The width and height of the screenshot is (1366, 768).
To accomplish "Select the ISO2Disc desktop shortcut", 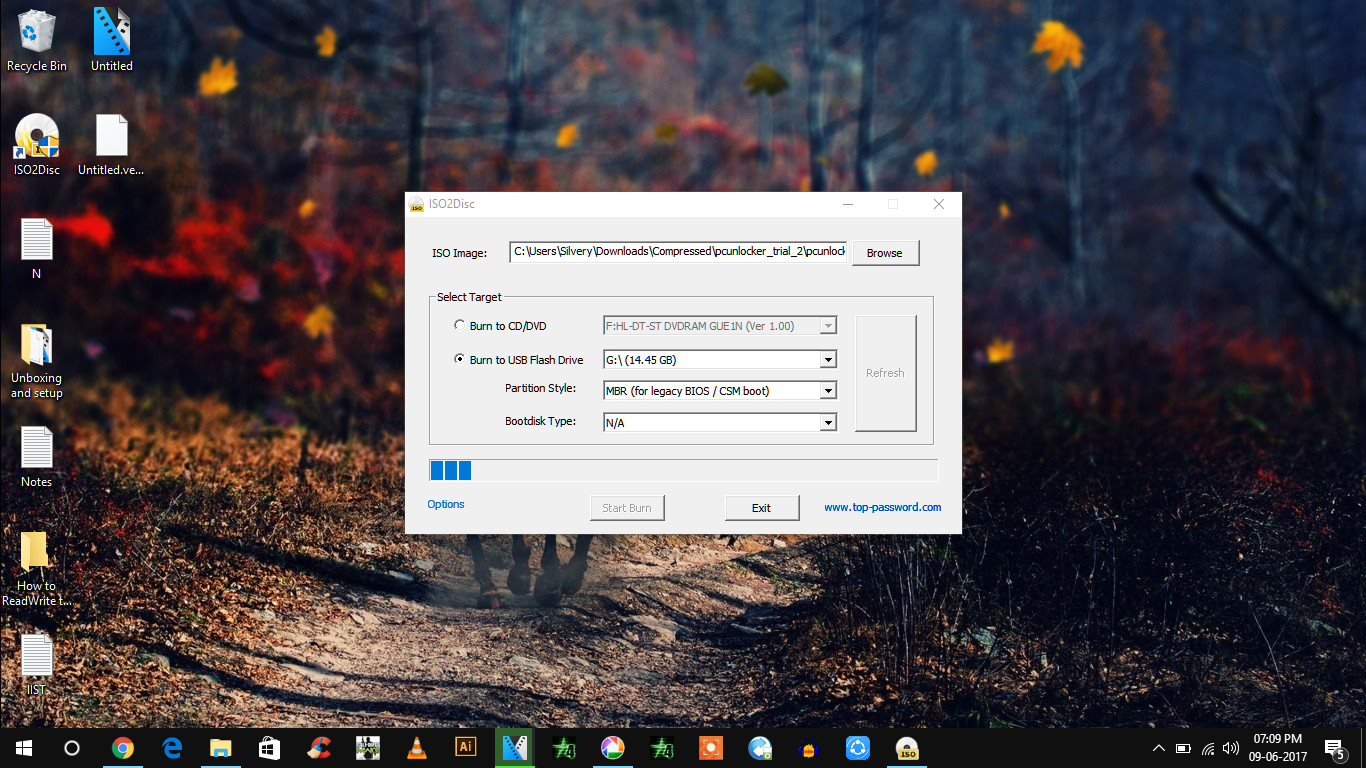I will 37,144.
